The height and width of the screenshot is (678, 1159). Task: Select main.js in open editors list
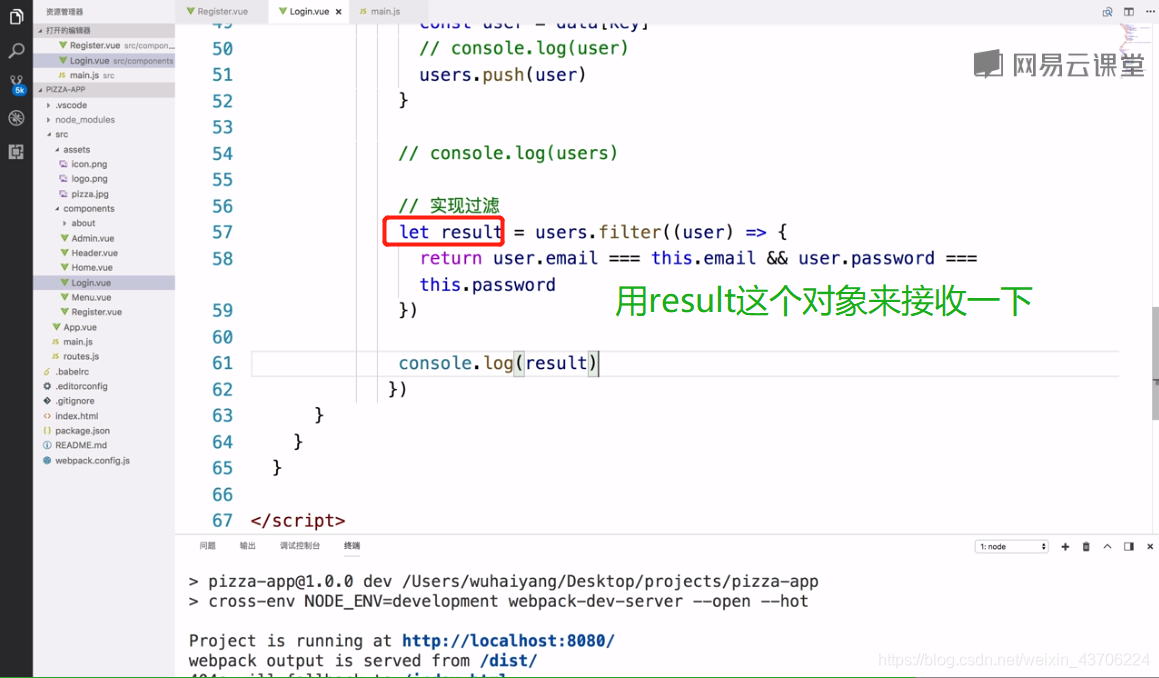[x=103, y=75]
